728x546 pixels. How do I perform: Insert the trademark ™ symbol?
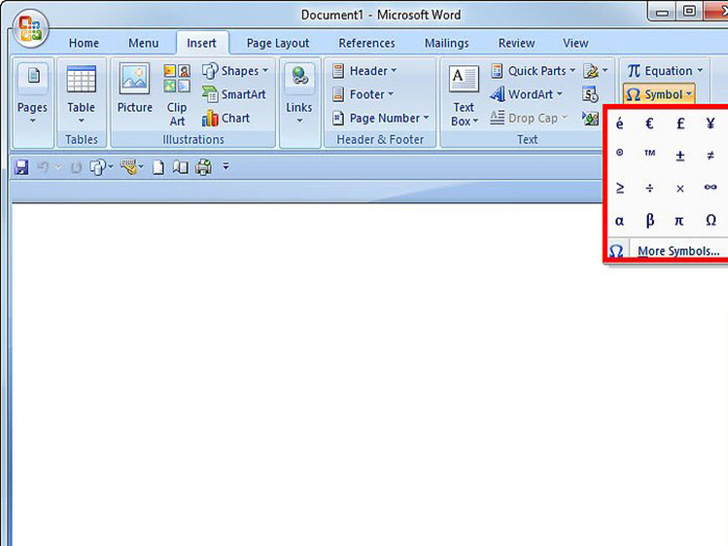tap(650, 153)
